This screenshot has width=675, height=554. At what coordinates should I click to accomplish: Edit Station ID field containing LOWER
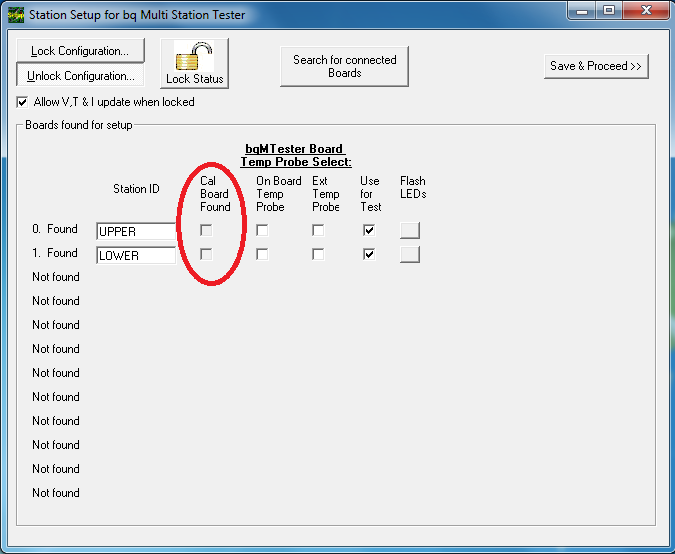coord(136,255)
